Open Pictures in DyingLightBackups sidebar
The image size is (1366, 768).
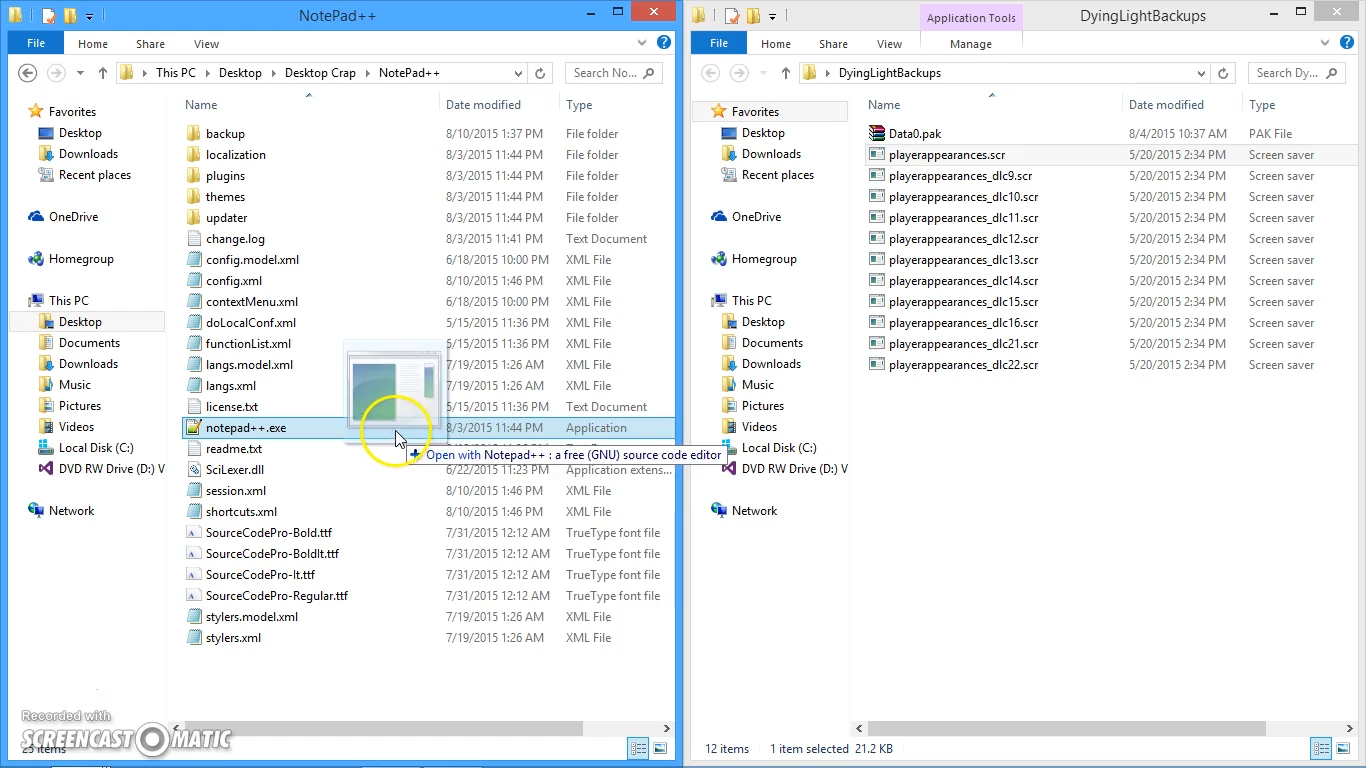pos(763,406)
